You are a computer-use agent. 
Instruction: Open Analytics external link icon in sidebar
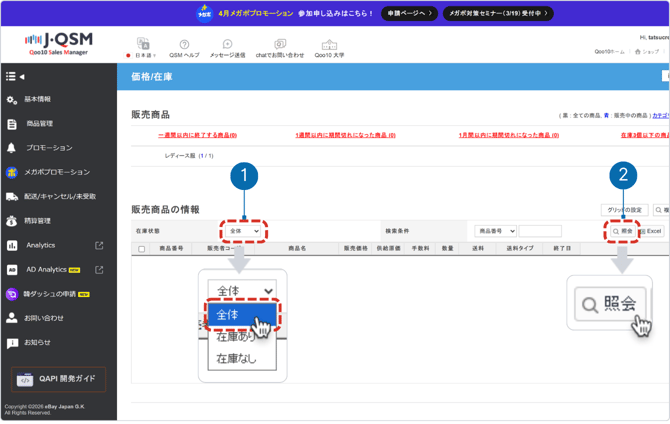pyautogui.click(x=99, y=245)
